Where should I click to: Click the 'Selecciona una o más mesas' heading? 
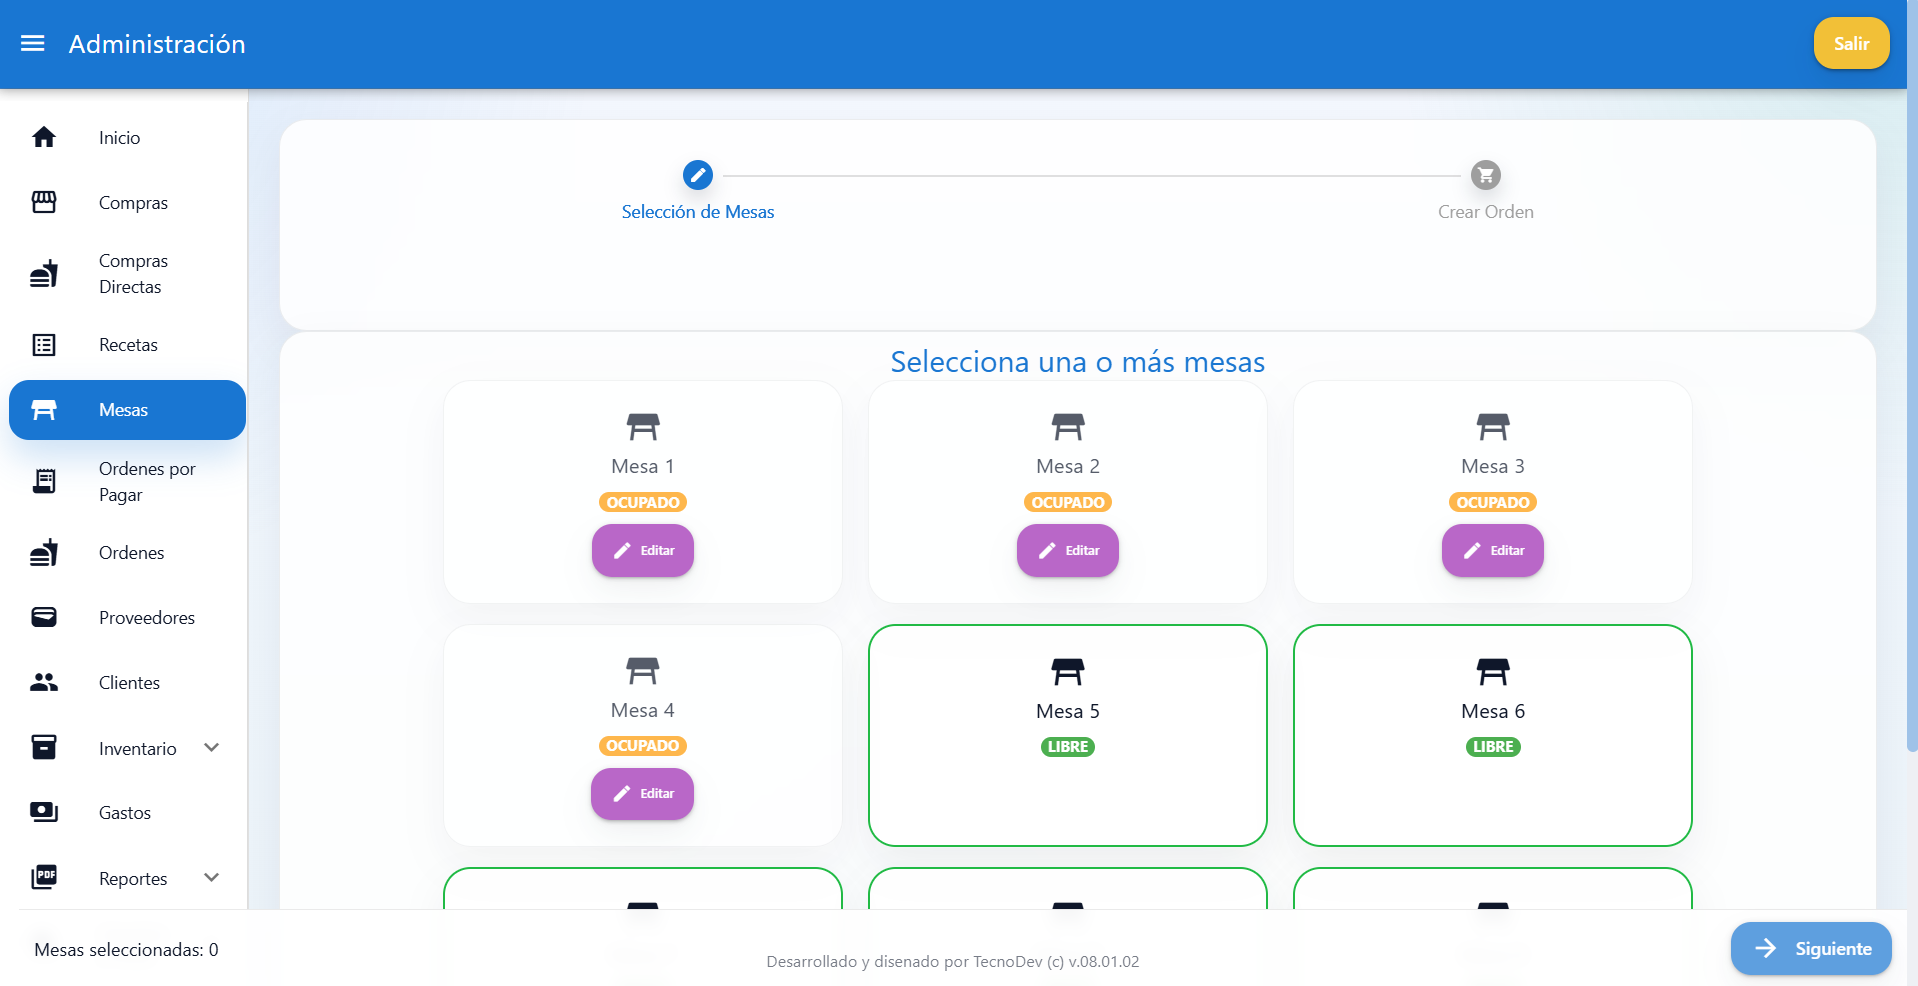[1078, 362]
